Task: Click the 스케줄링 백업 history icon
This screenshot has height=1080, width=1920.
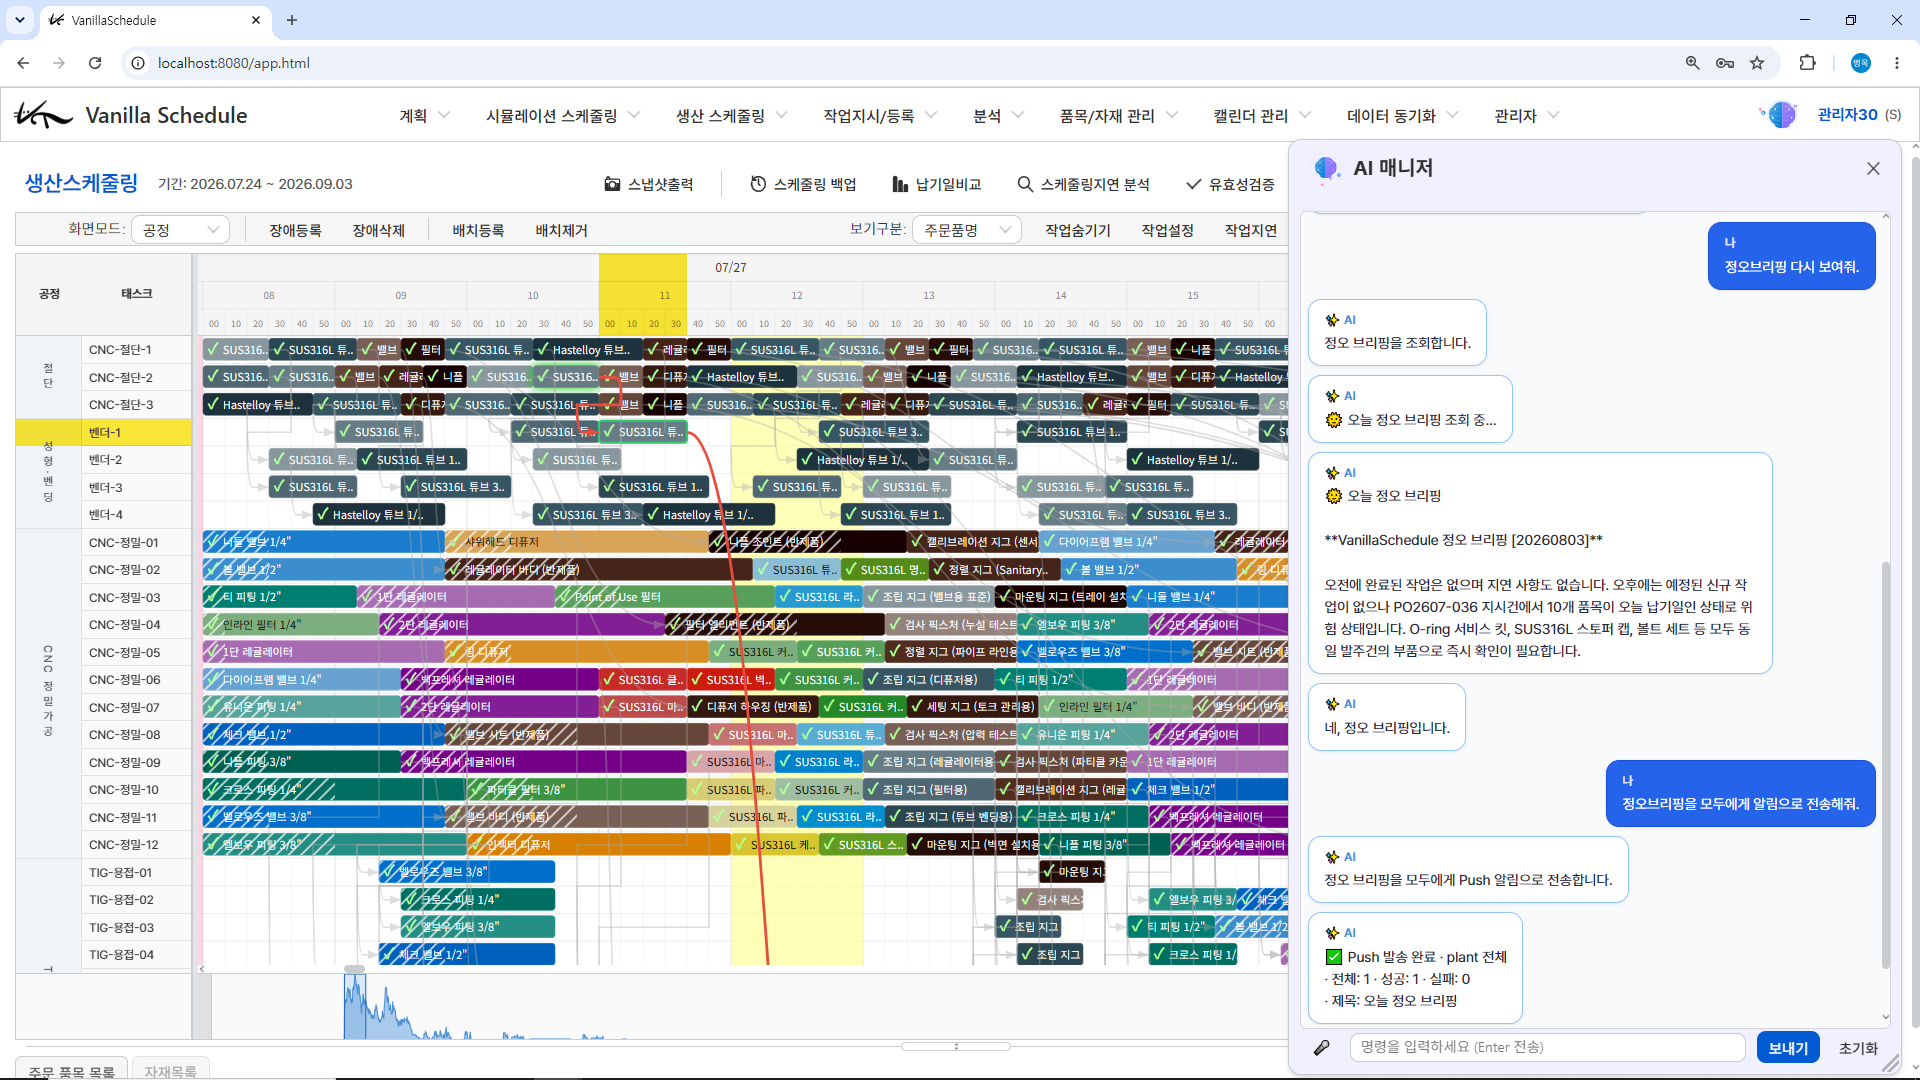Action: (x=758, y=184)
